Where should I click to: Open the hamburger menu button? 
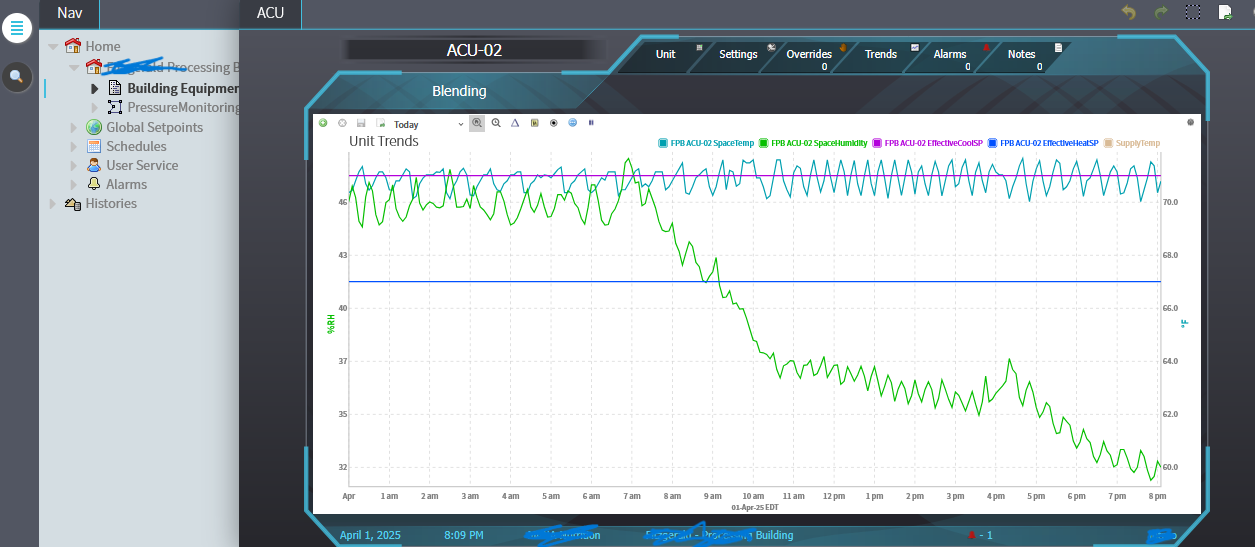(17, 28)
